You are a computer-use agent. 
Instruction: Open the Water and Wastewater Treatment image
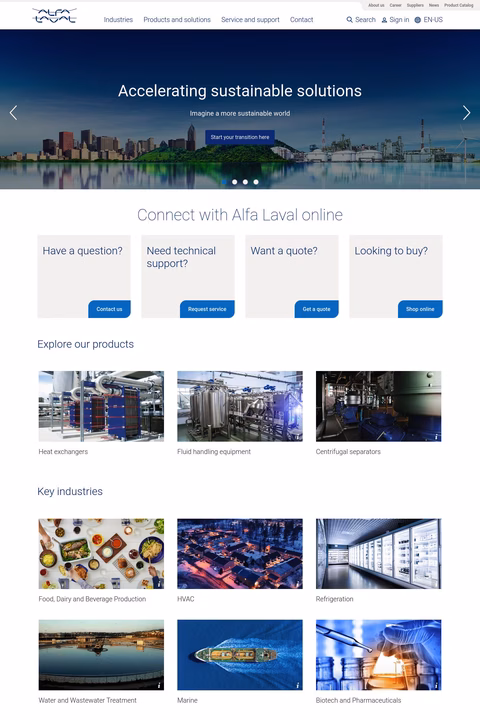point(101,655)
